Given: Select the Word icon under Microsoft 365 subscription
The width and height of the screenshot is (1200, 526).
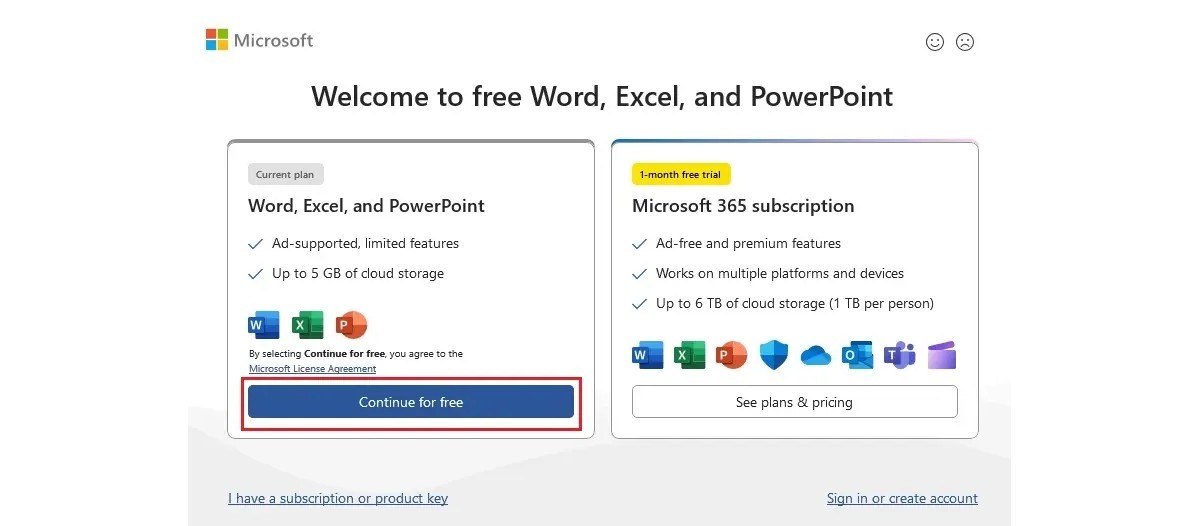Looking at the screenshot, I should click(x=648, y=355).
